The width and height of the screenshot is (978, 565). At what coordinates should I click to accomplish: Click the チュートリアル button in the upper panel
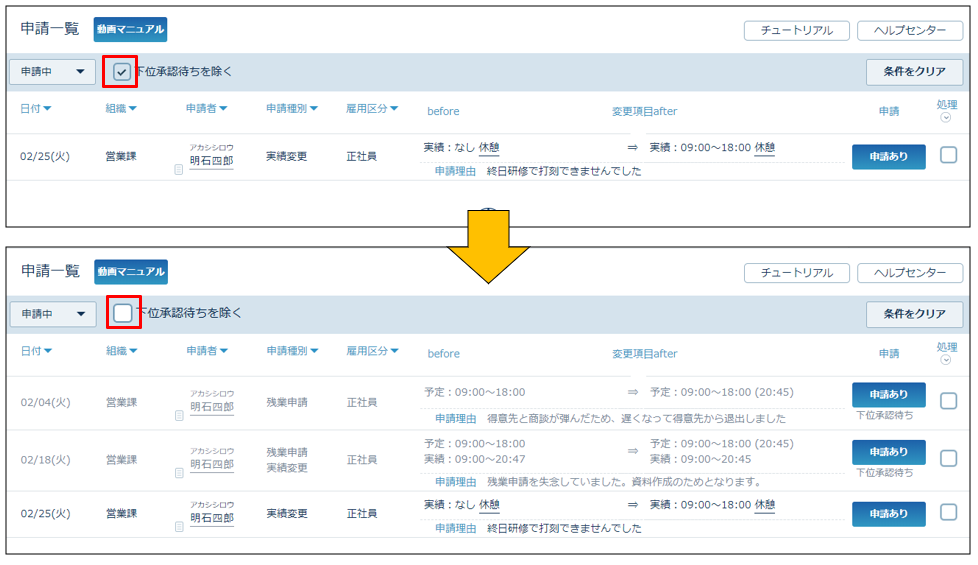pyautogui.click(x=796, y=30)
